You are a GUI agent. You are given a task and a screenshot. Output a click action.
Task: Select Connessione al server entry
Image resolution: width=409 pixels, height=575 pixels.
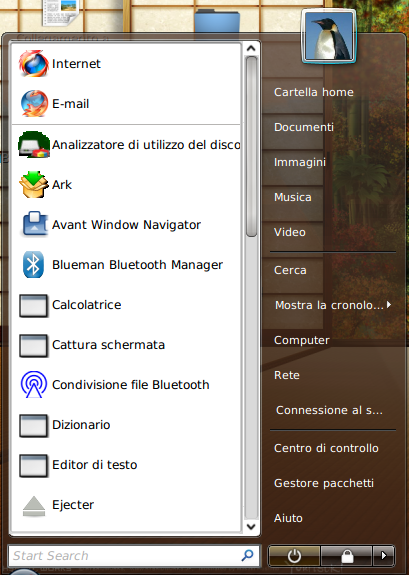[329, 410]
